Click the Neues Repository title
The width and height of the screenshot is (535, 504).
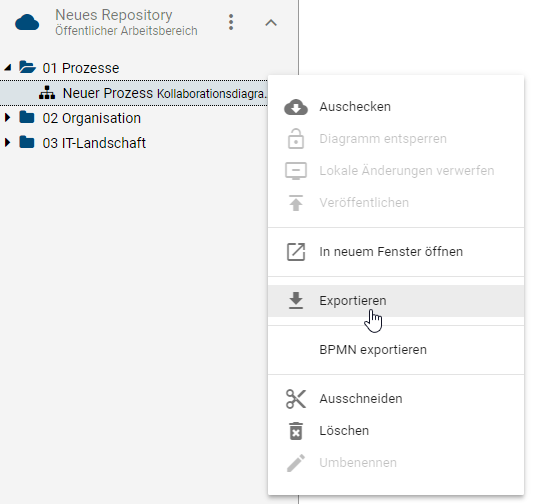pos(114,15)
